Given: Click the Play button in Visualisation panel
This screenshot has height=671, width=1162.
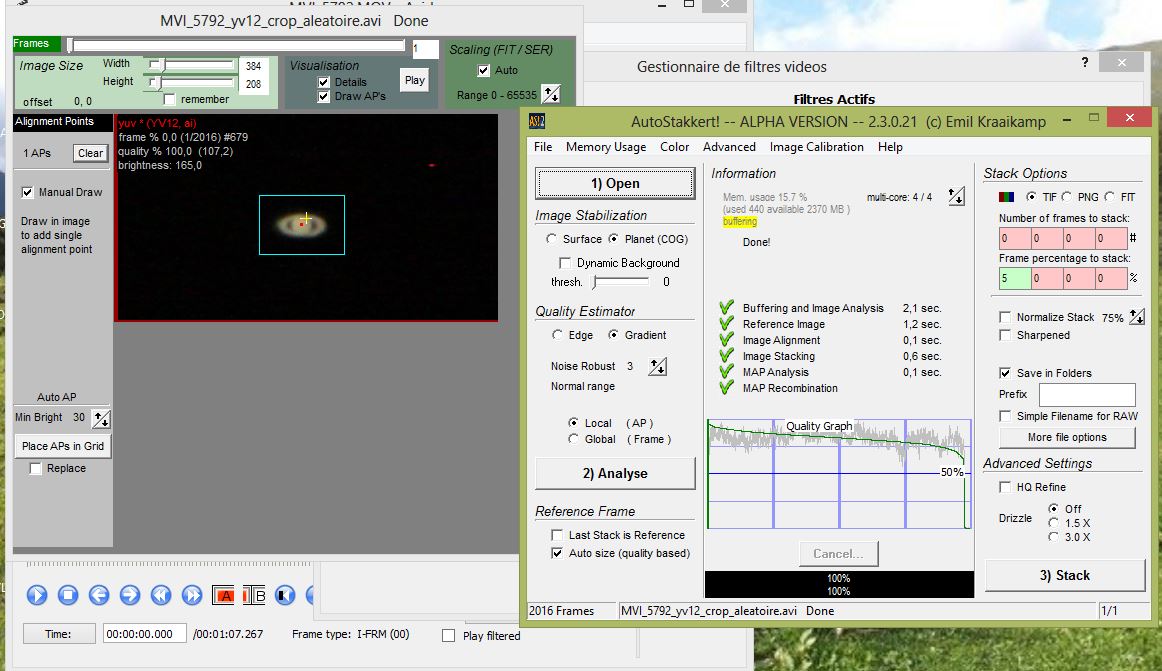Looking at the screenshot, I should pyautogui.click(x=415, y=80).
